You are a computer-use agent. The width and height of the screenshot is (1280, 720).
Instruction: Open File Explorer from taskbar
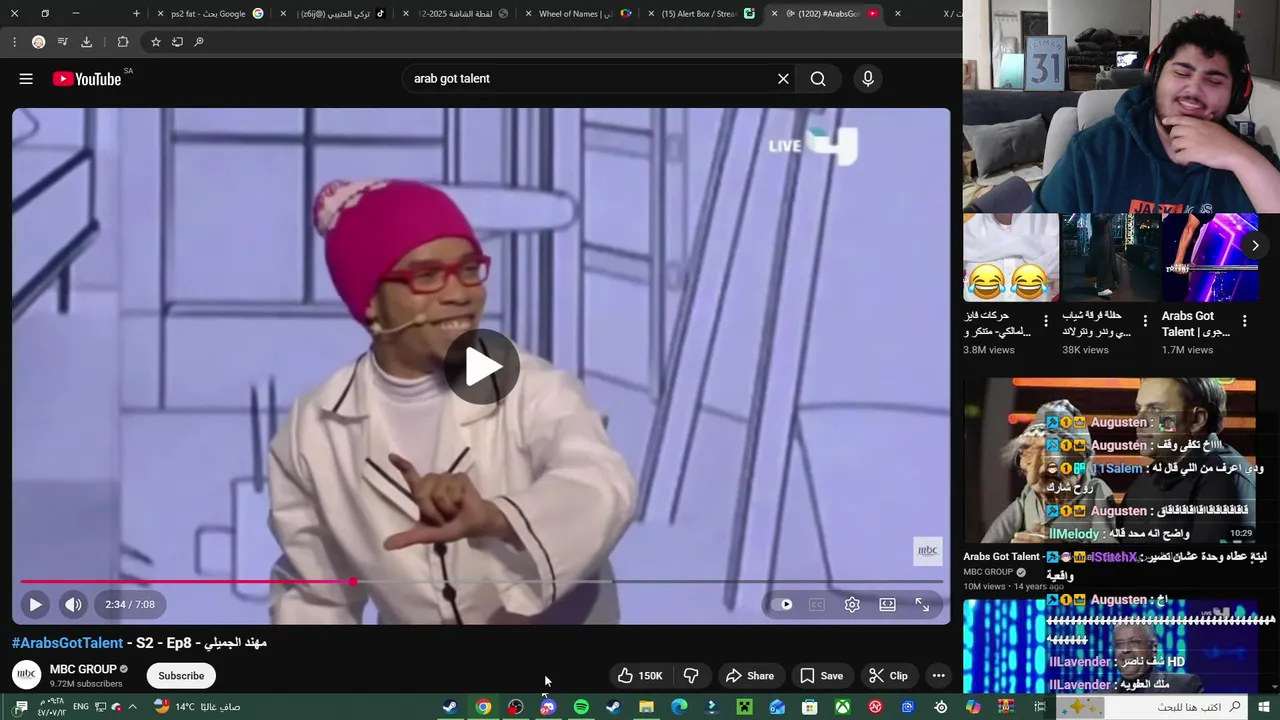(646, 707)
